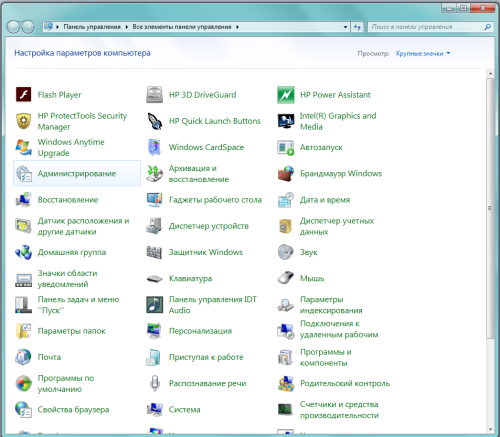Open the Параметры папок link
The image size is (500, 437).
coord(71,331)
